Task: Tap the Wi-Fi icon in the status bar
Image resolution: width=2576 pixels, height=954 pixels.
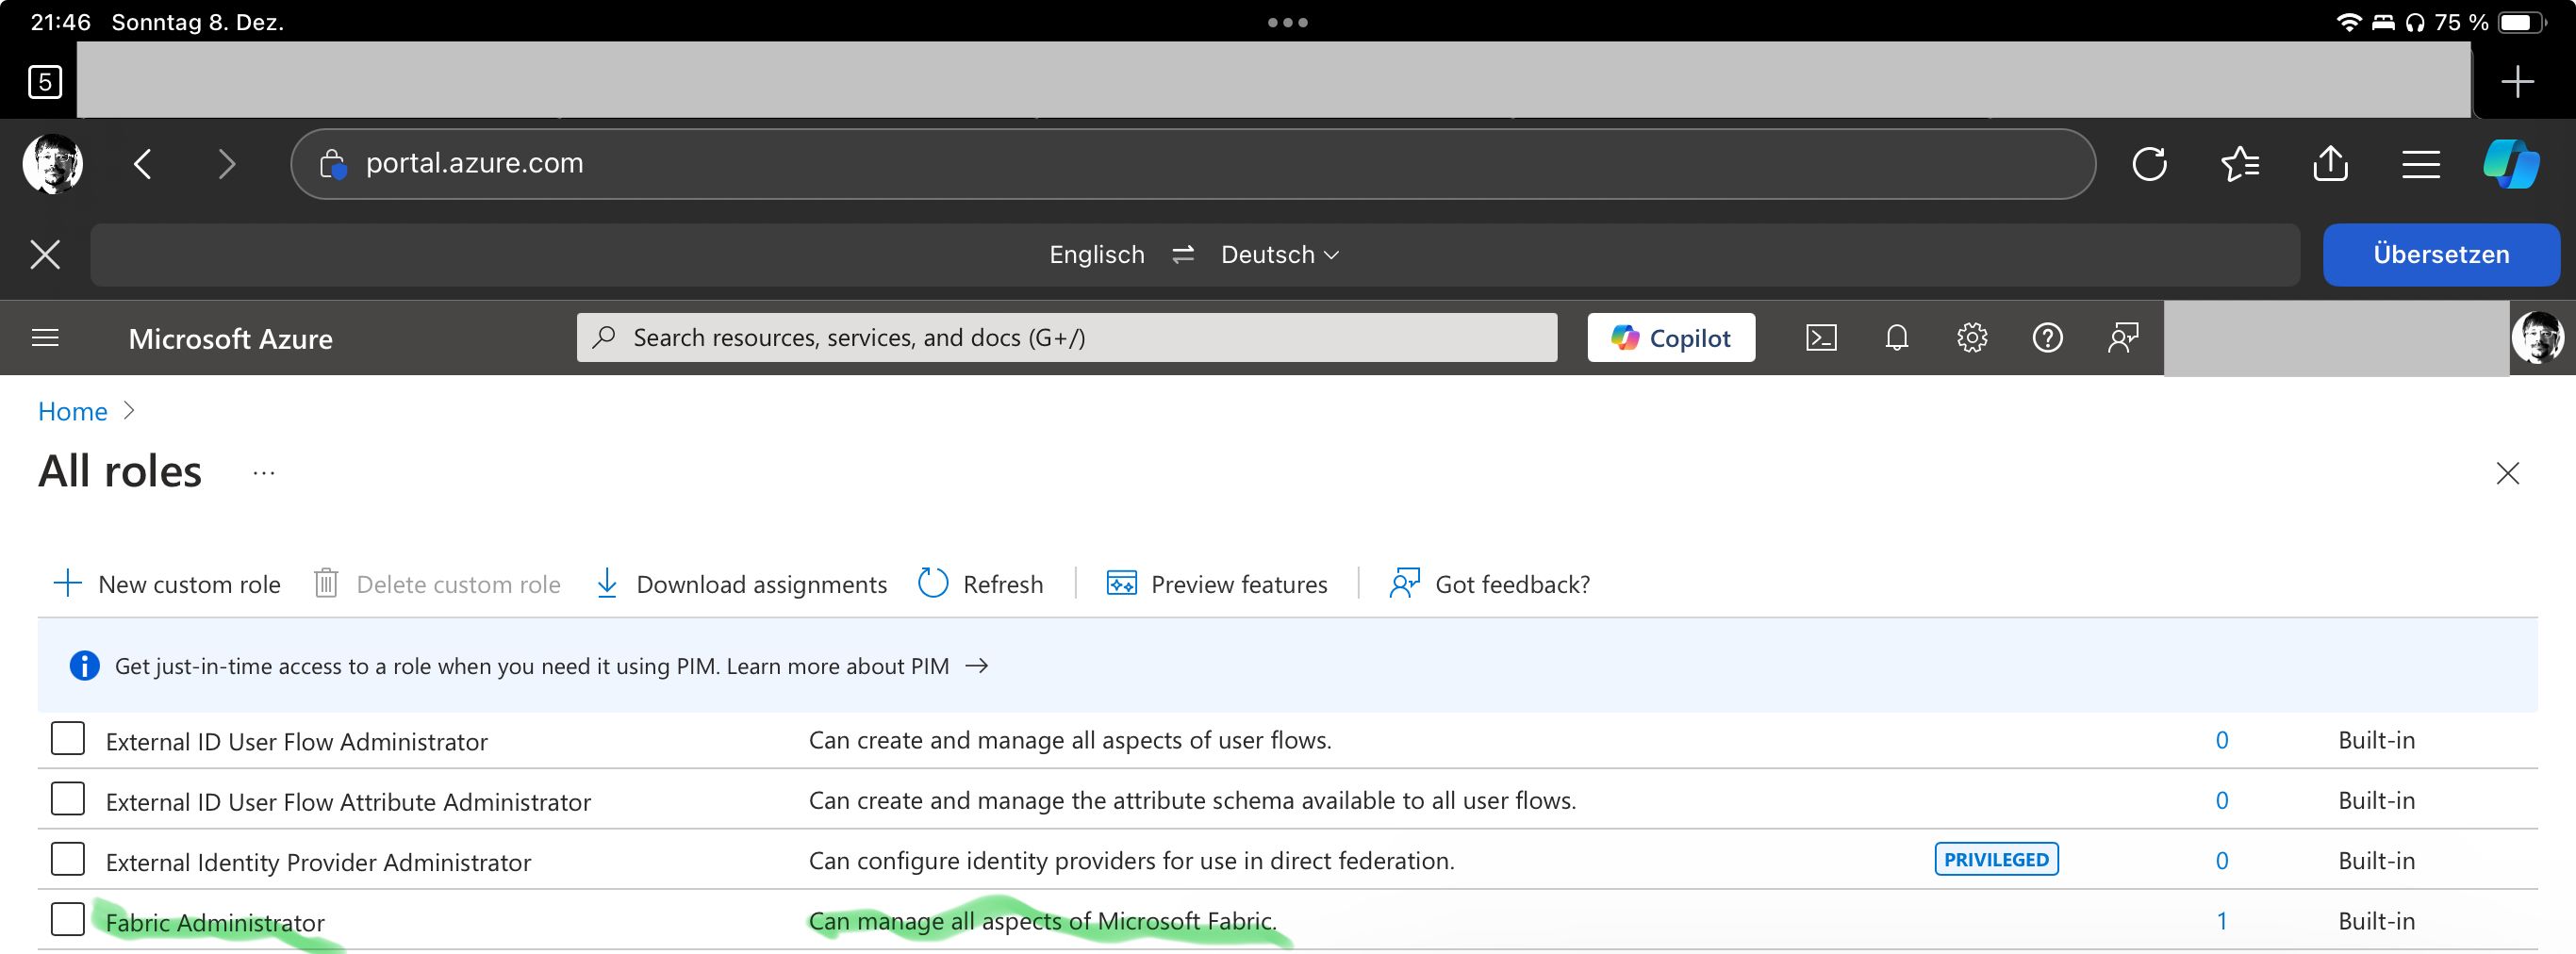Action: pos(2347,22)
